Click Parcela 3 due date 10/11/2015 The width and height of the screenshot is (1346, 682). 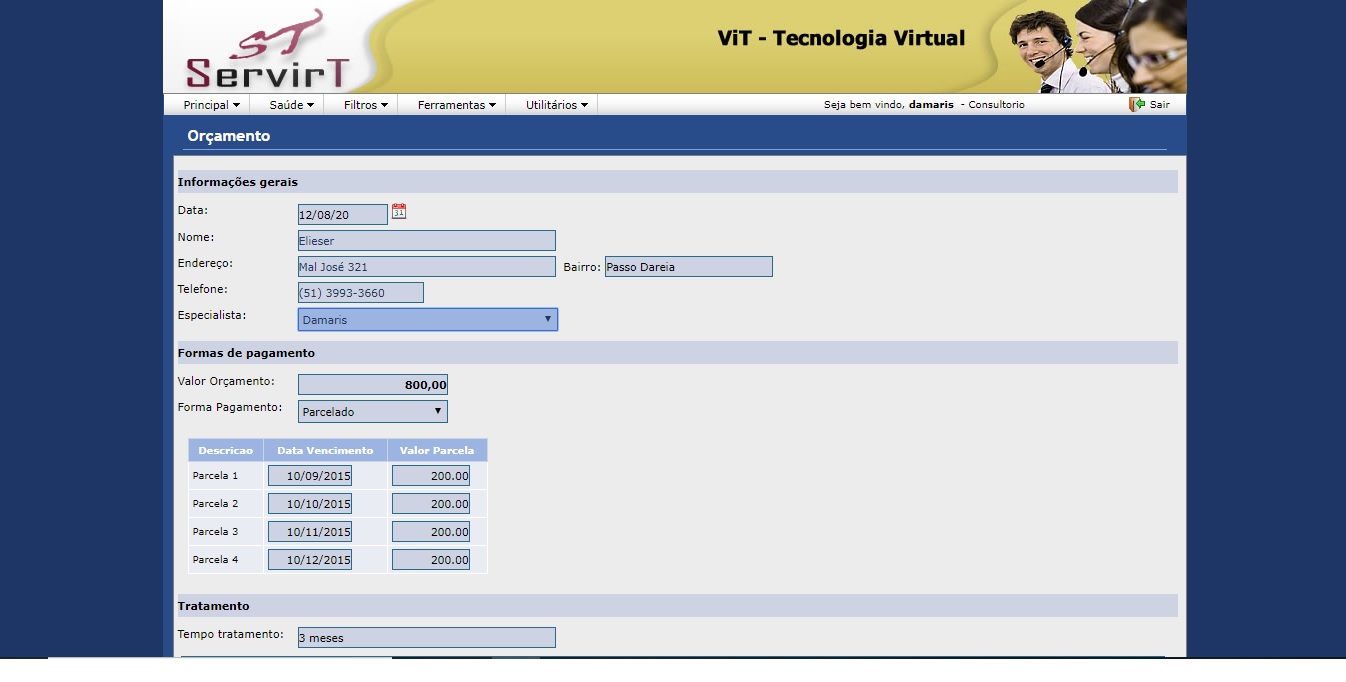310,532
